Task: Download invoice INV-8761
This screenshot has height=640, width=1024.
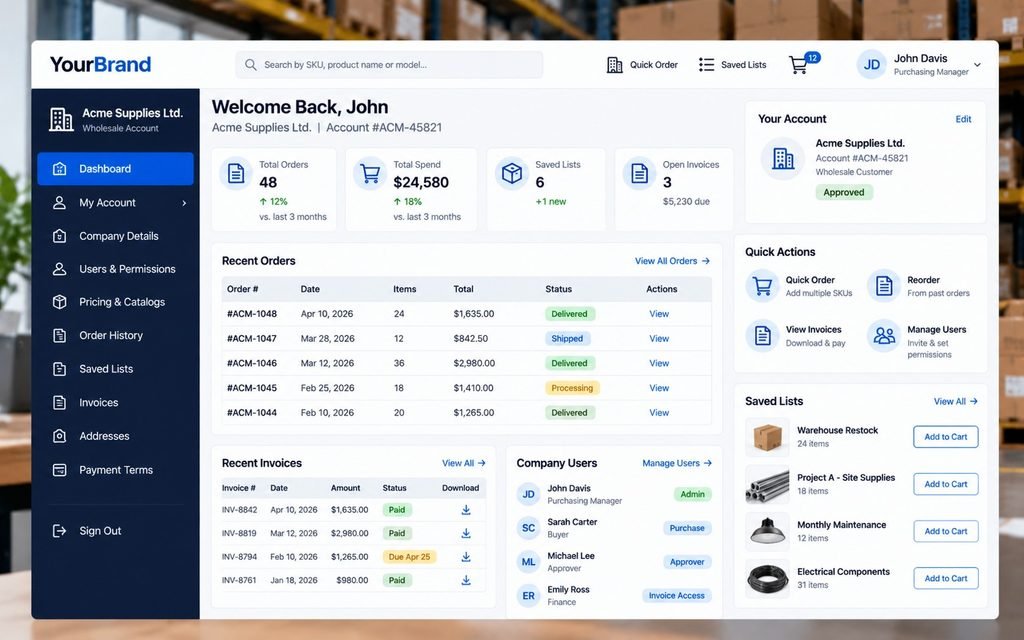Action: 466,580
